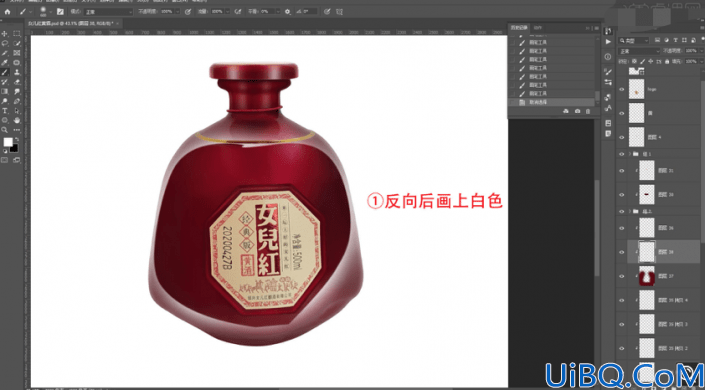Click the foreground color swatch

[8, 143]
